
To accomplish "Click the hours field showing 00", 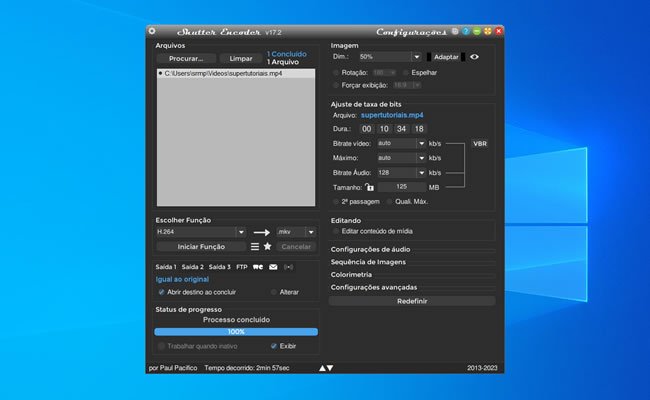I will (x=366, y=129).
